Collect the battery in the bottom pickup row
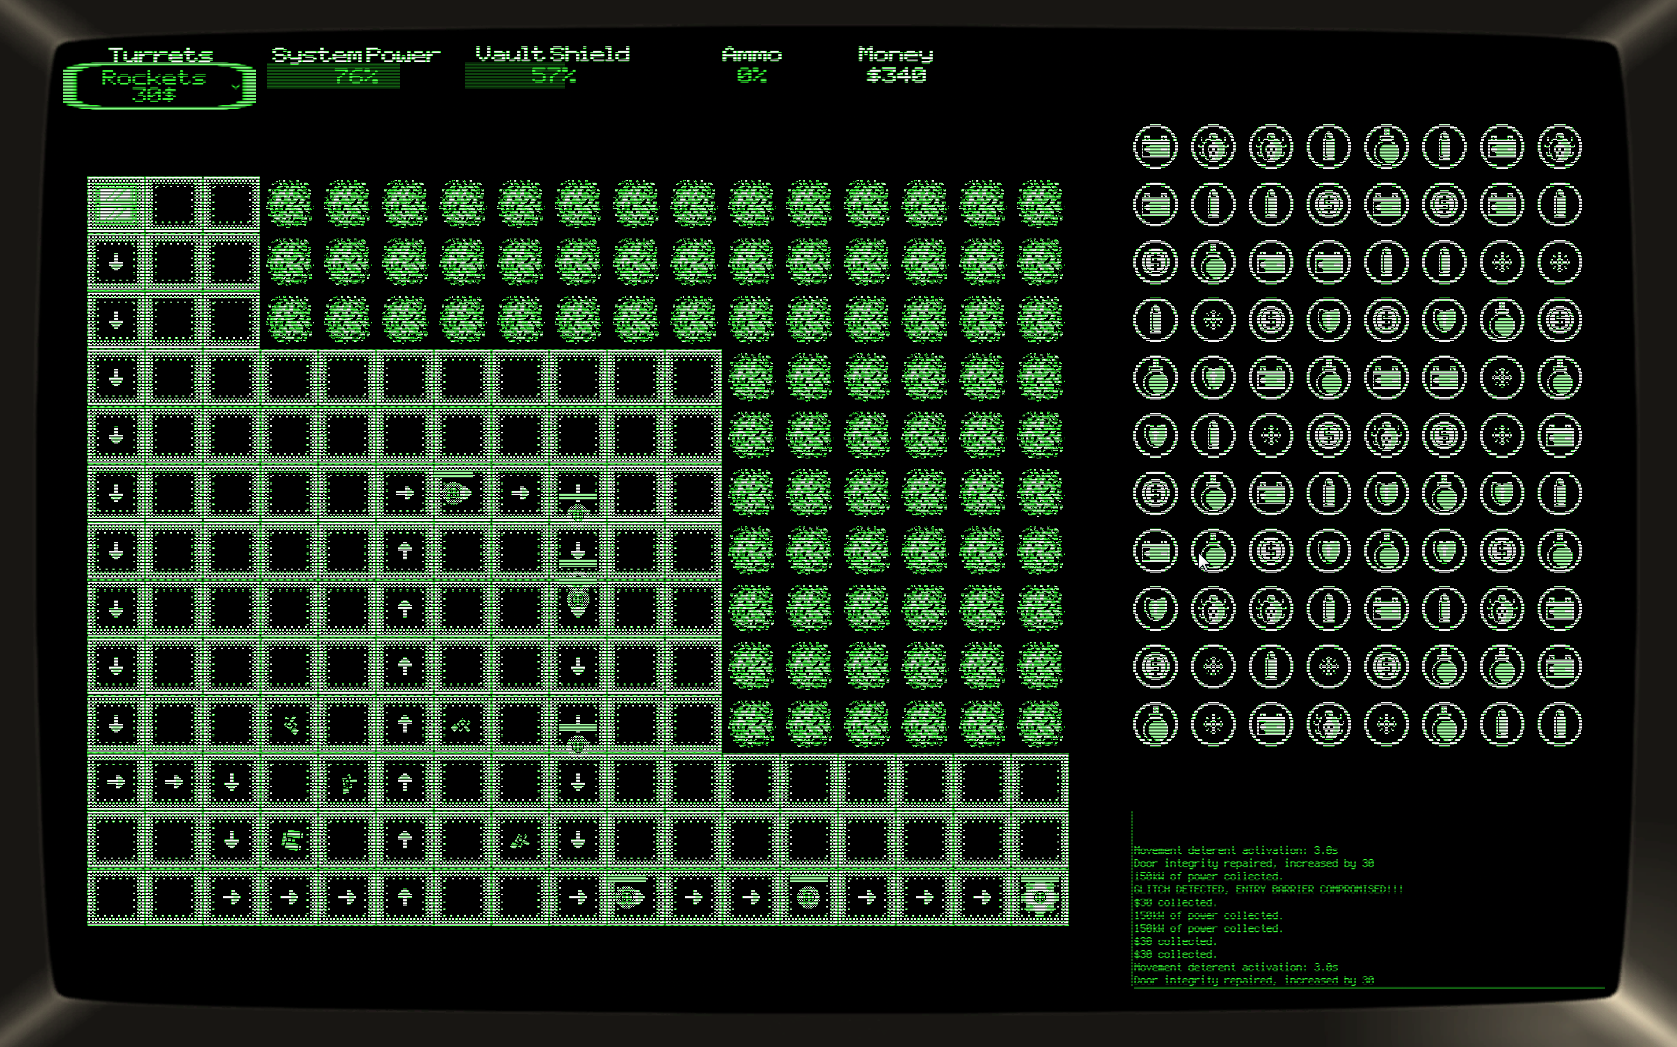 [x=1271, y=724]
